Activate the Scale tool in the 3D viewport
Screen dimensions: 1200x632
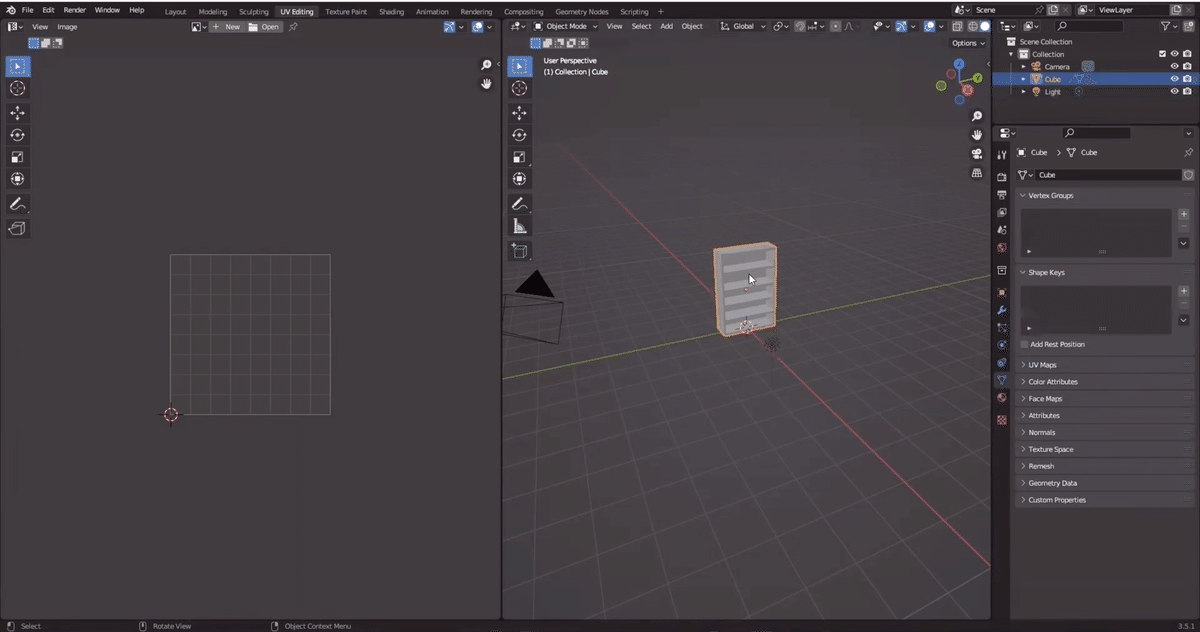pyautogui.click(x=519, y=157)
